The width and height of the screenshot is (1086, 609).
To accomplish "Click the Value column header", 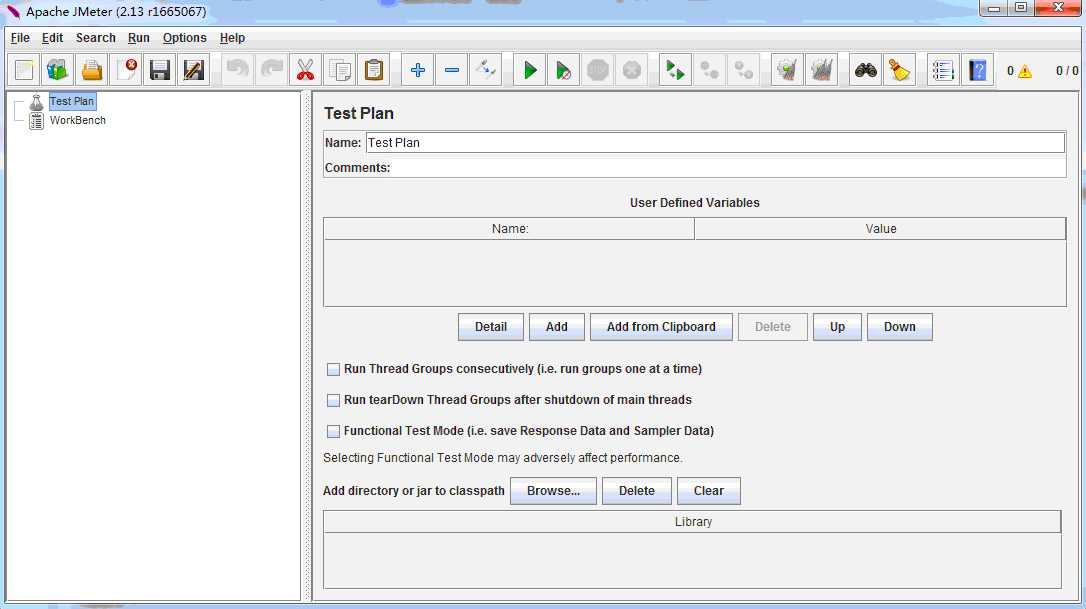I will 880,229.
